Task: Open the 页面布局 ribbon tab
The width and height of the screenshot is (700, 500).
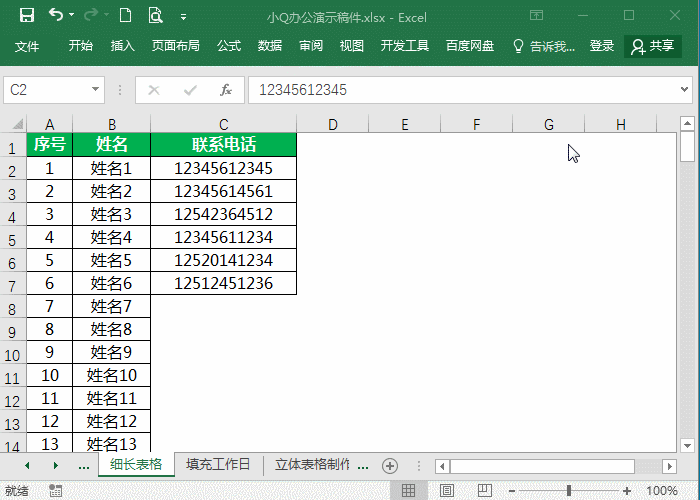Action: click(x=175, y=46)
